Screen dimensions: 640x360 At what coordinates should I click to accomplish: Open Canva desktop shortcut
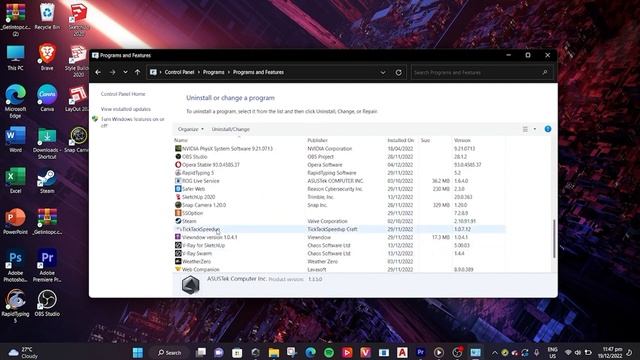[x=47, y=98]
